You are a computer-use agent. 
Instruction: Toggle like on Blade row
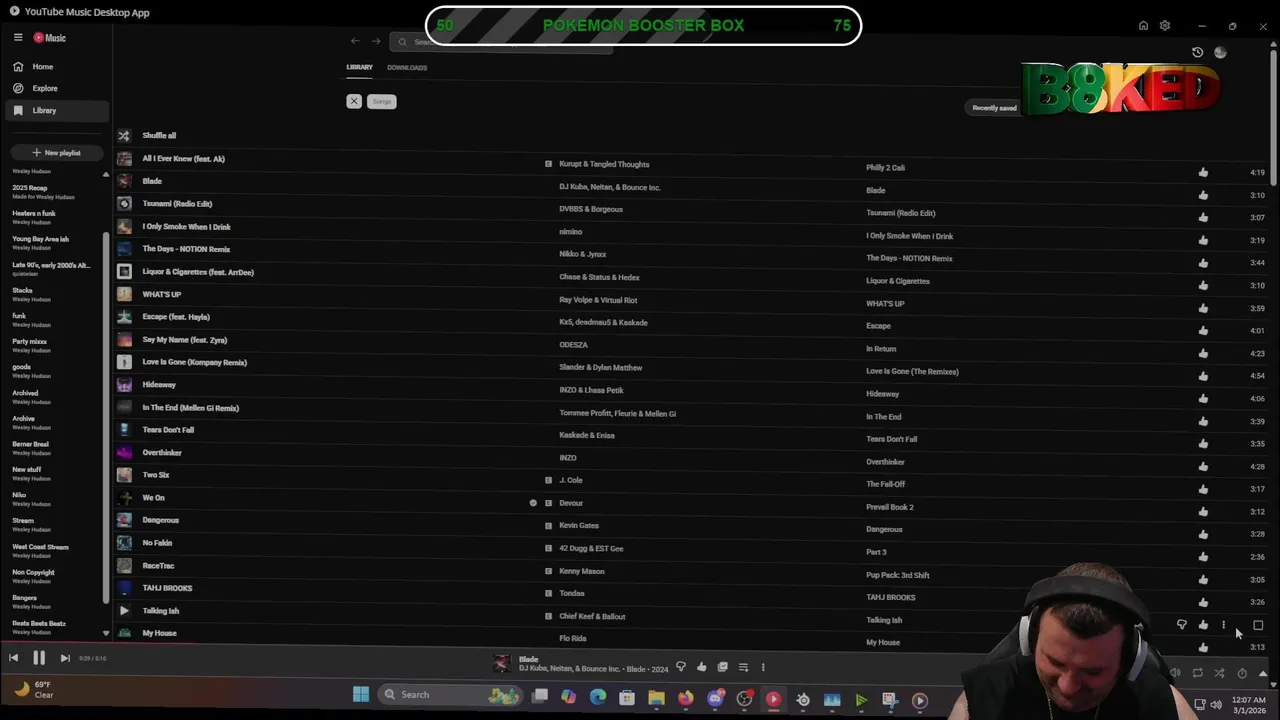tap(1203, 195)
